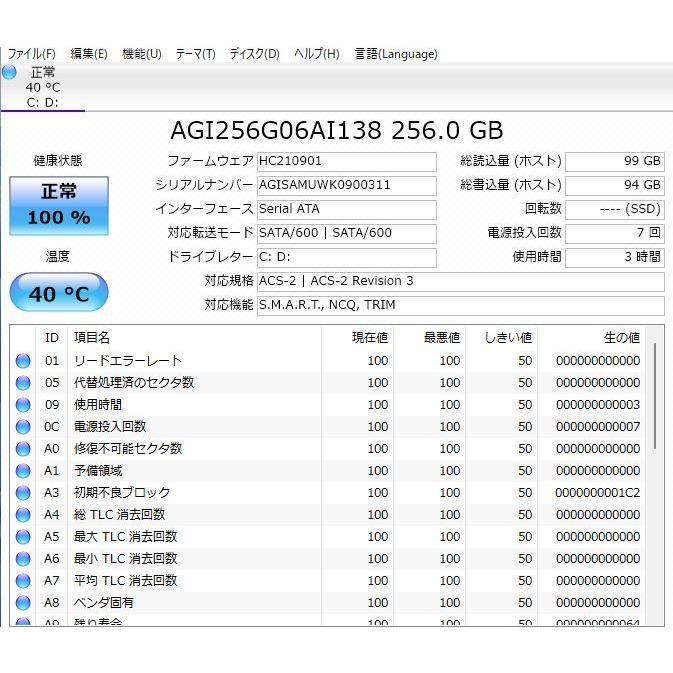673x673 pixels.
Task: Click the firmware field HC210901
Action: pyautogui.click(x=347, y=162)
